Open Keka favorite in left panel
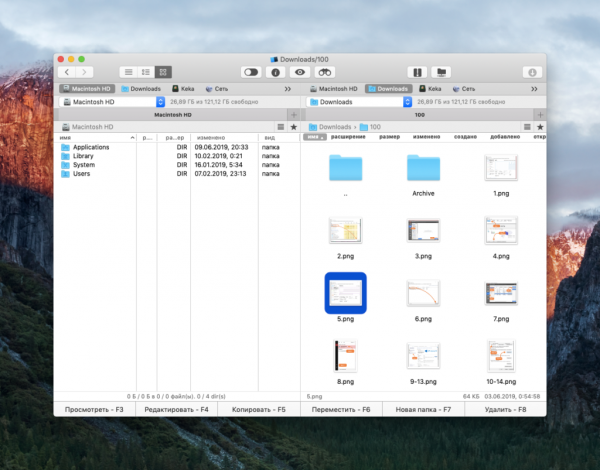This screenshot has width=600, height=470. tap(183, 89)
